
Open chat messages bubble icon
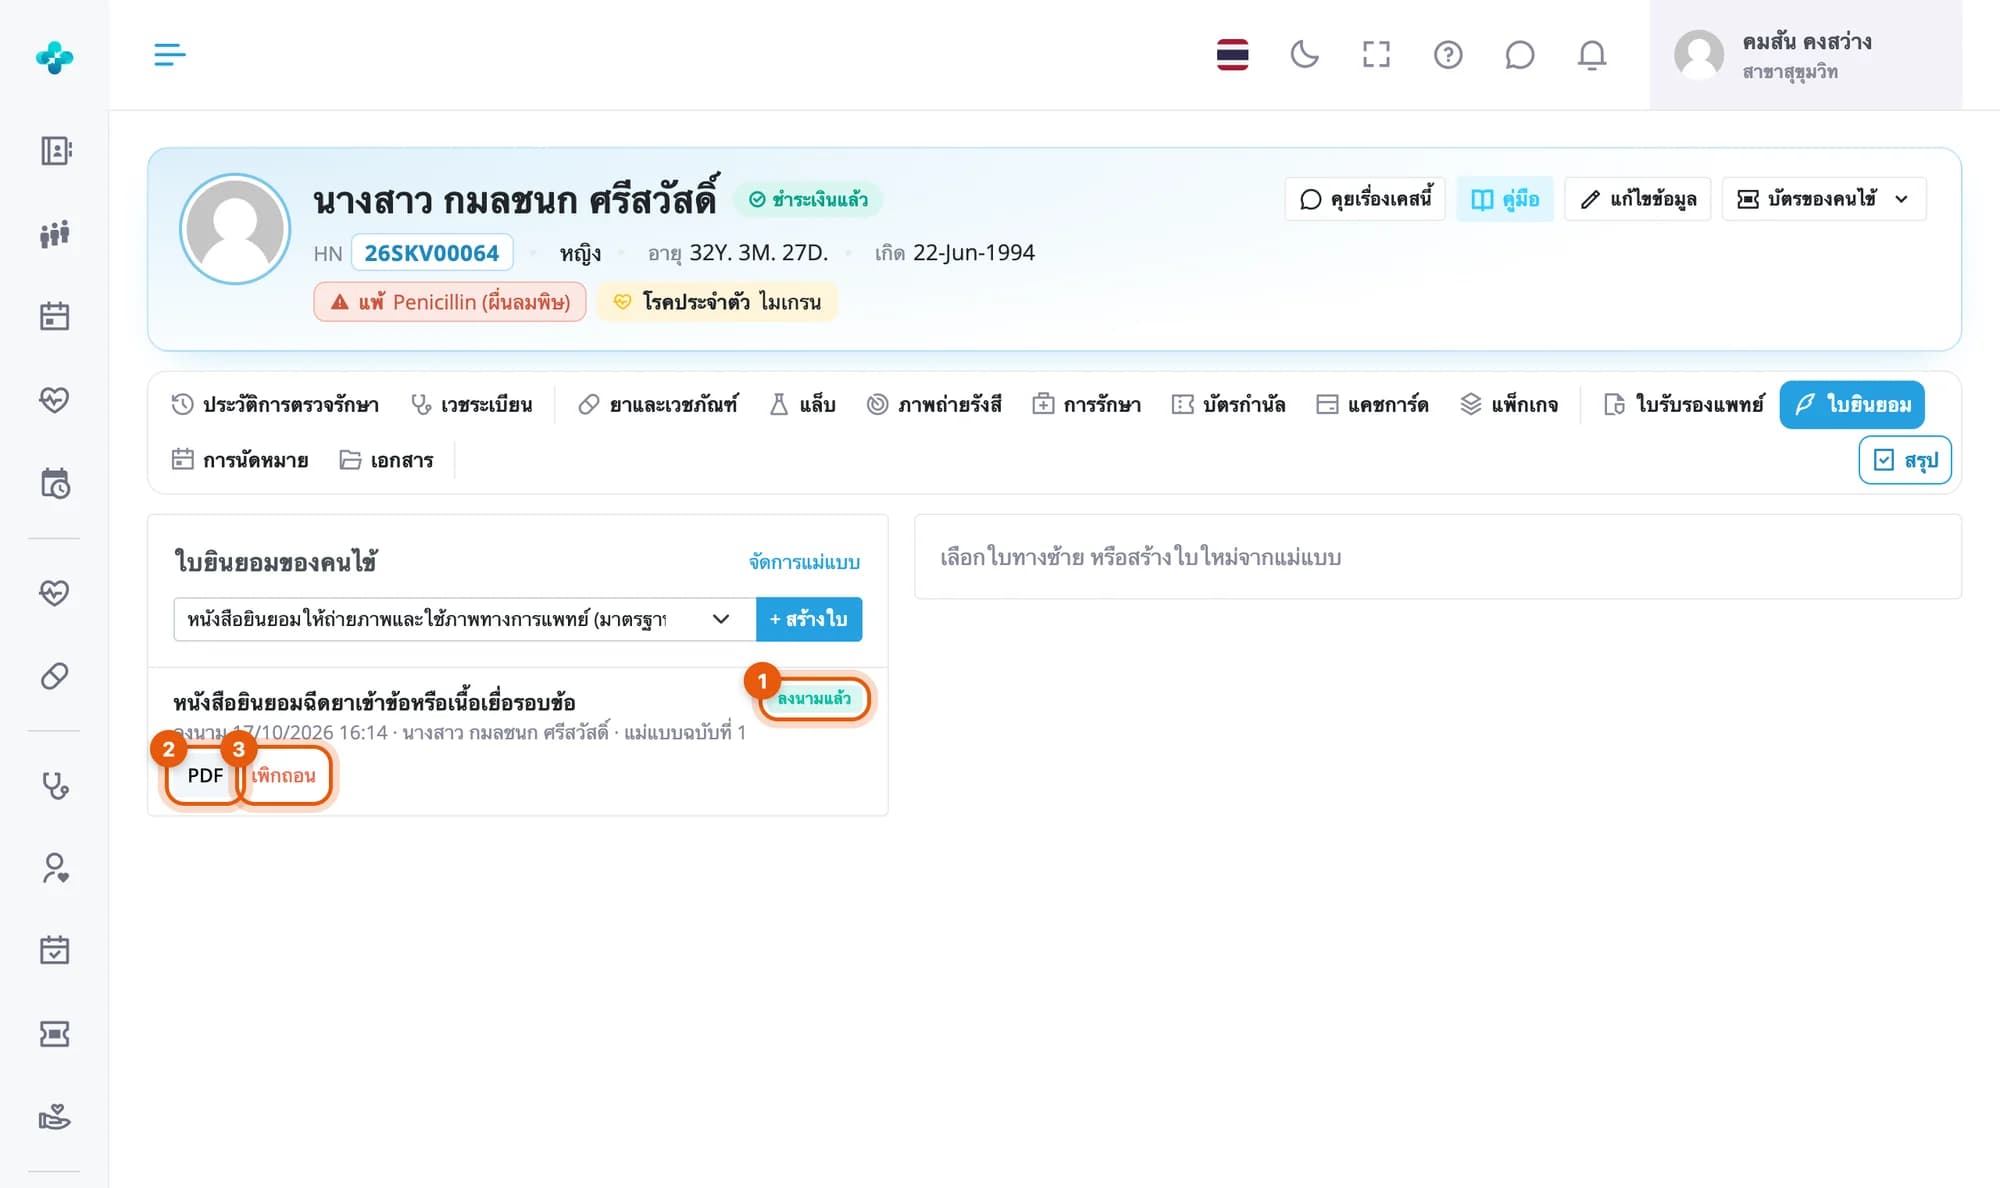(1519, 54)
